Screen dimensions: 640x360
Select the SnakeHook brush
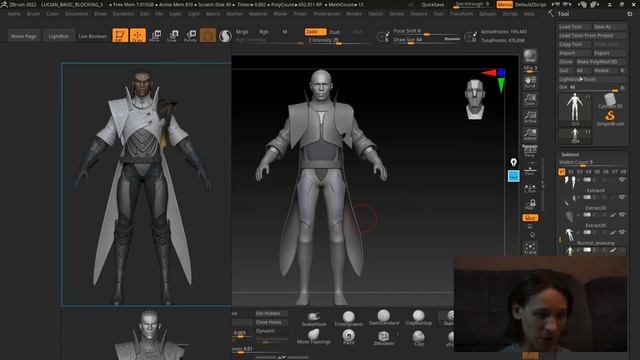[313, 318]
